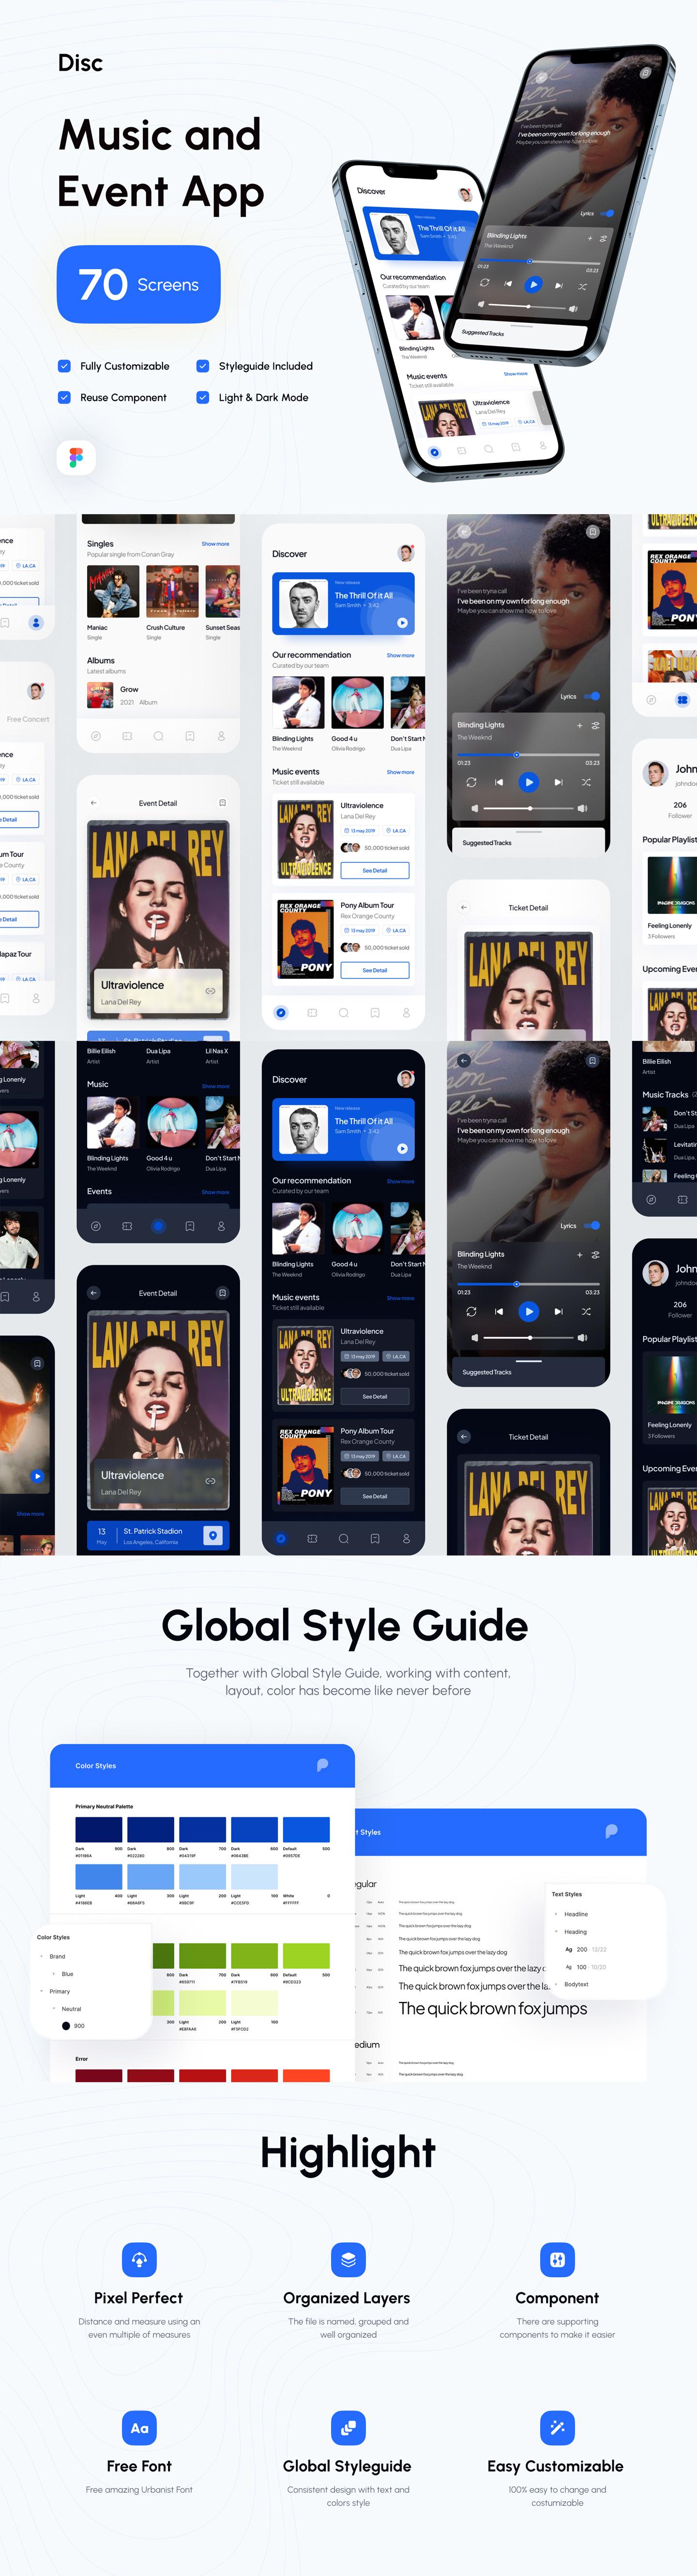This screenshot has width=697, height=2576.
Task: Expand Brand in Color Styles panel
Action: [42, 1956]
